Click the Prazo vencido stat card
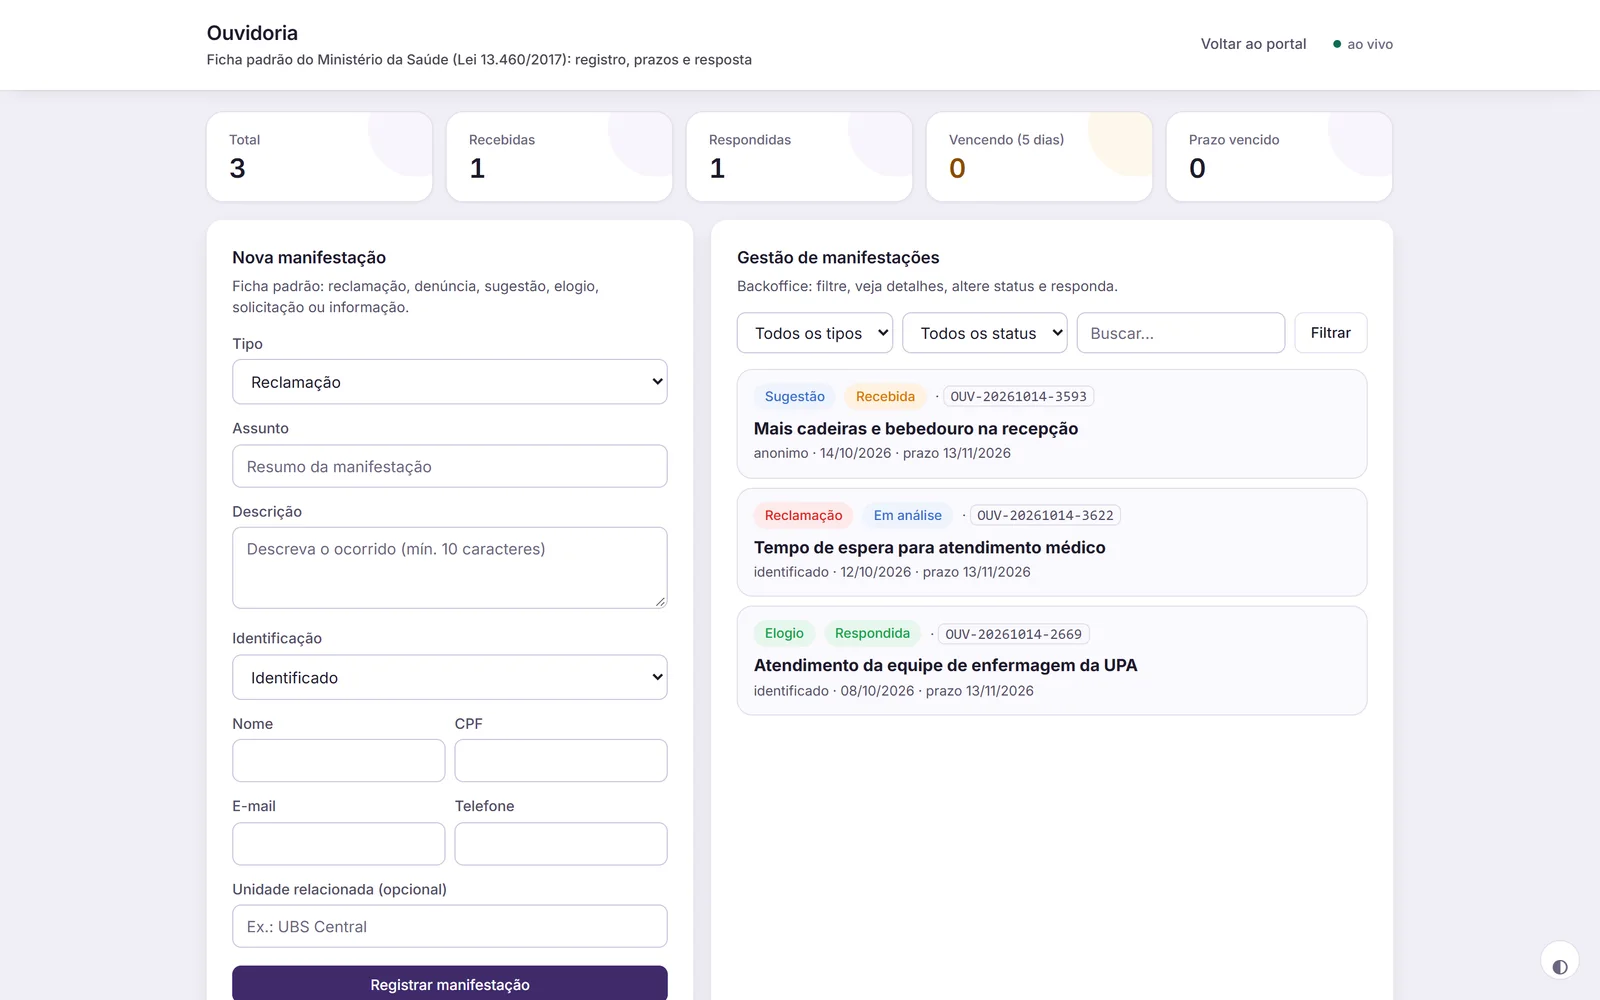This screenshot has height=1000, width=1600. coord(1279,156)
